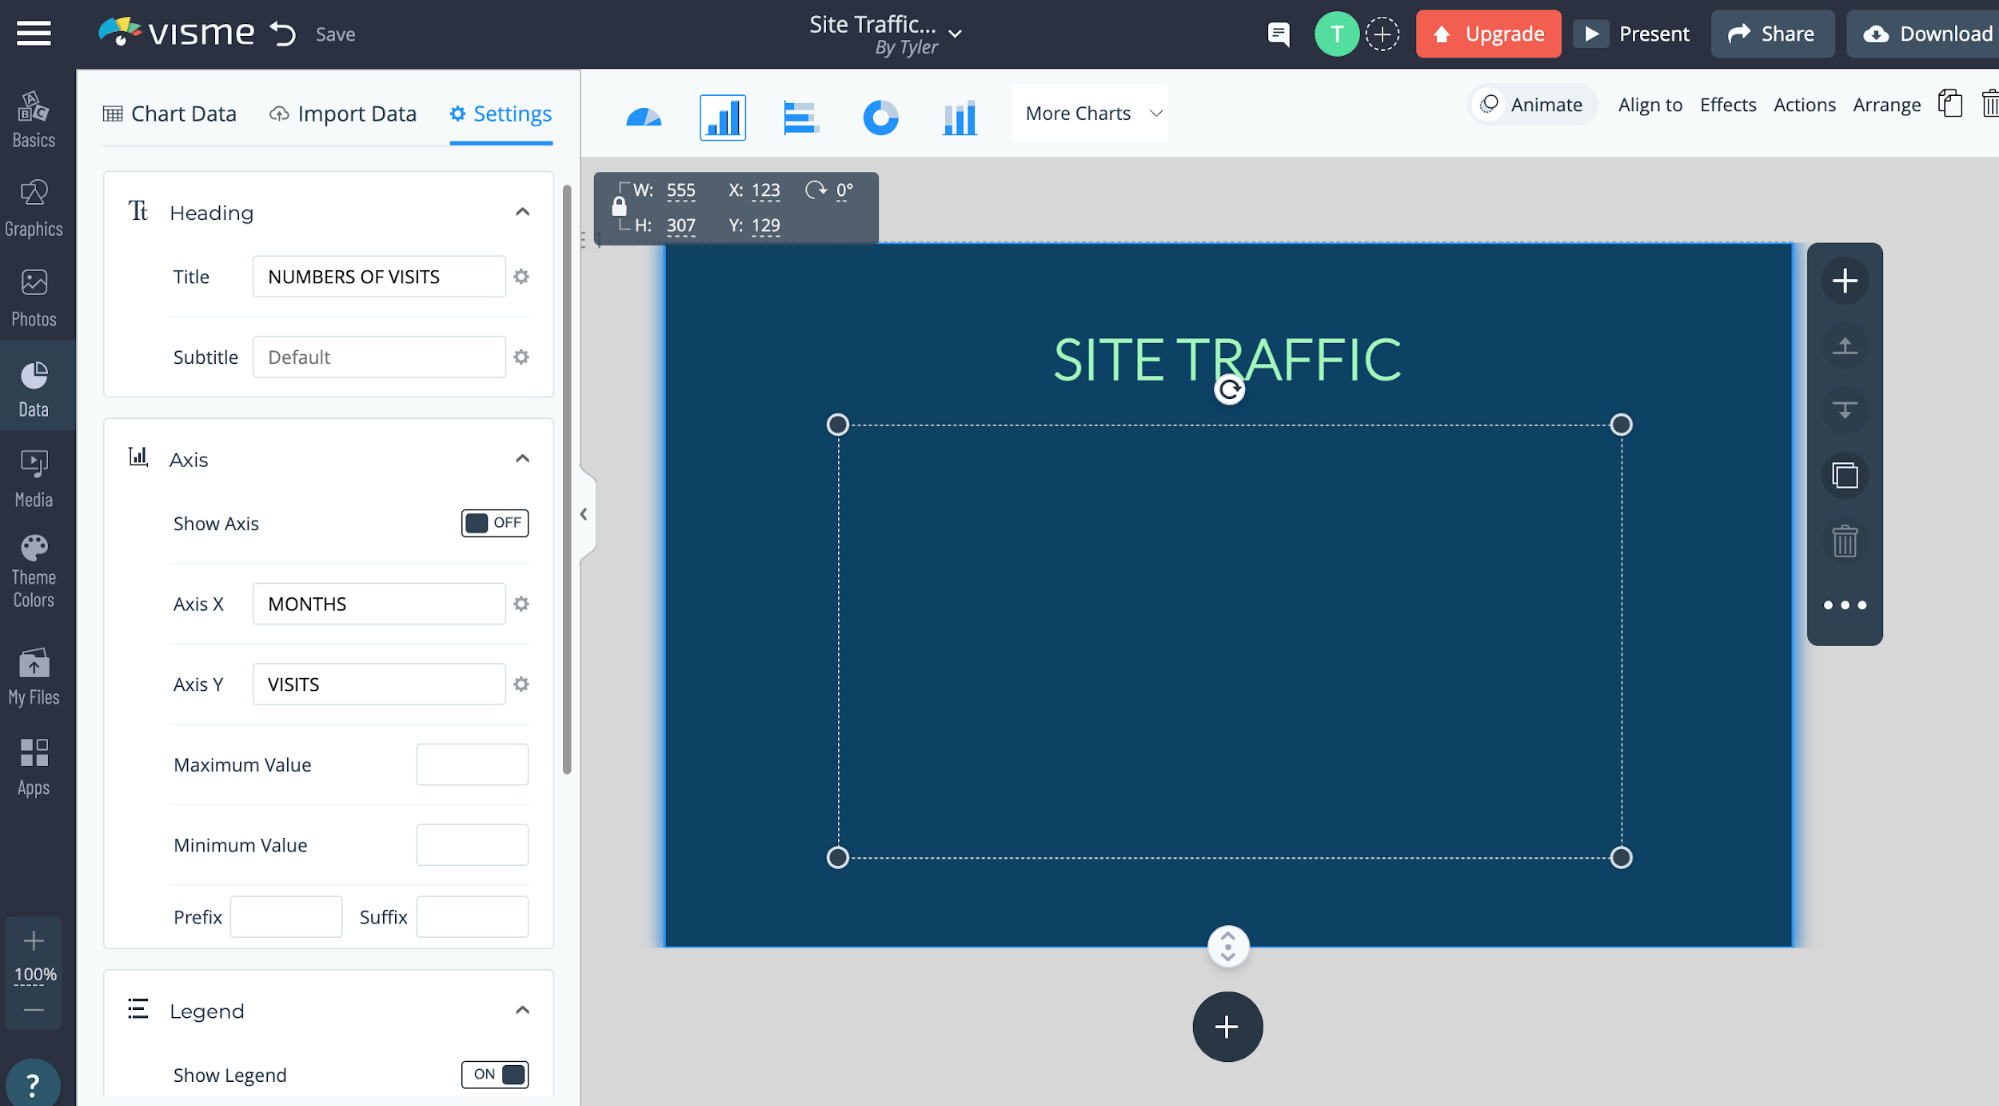
Task: Collapse the left settings panel arrow
Action: tap(584, 514)
